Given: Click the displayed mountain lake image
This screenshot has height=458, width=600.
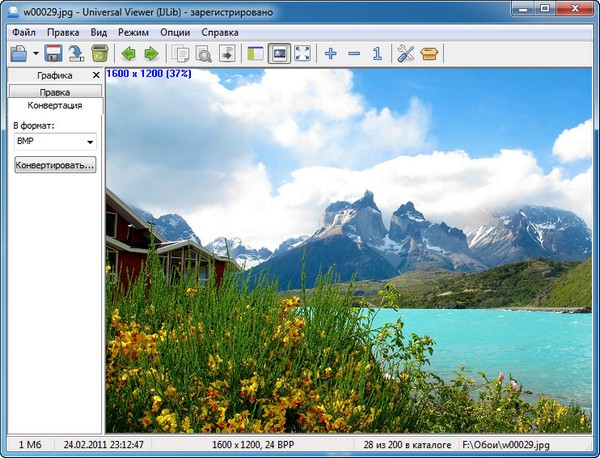Looking at the screenshot, I should tap(349, 251).
